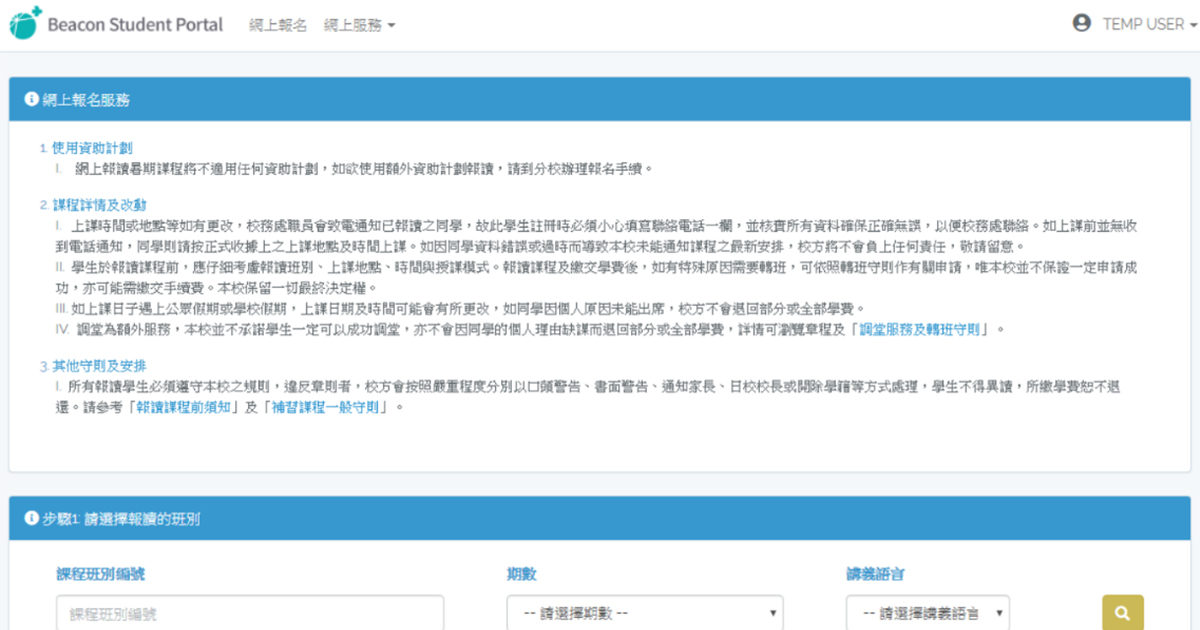Click the Beacon logo icon
This screenshot has width=1200, height=630.
[25, 23]
